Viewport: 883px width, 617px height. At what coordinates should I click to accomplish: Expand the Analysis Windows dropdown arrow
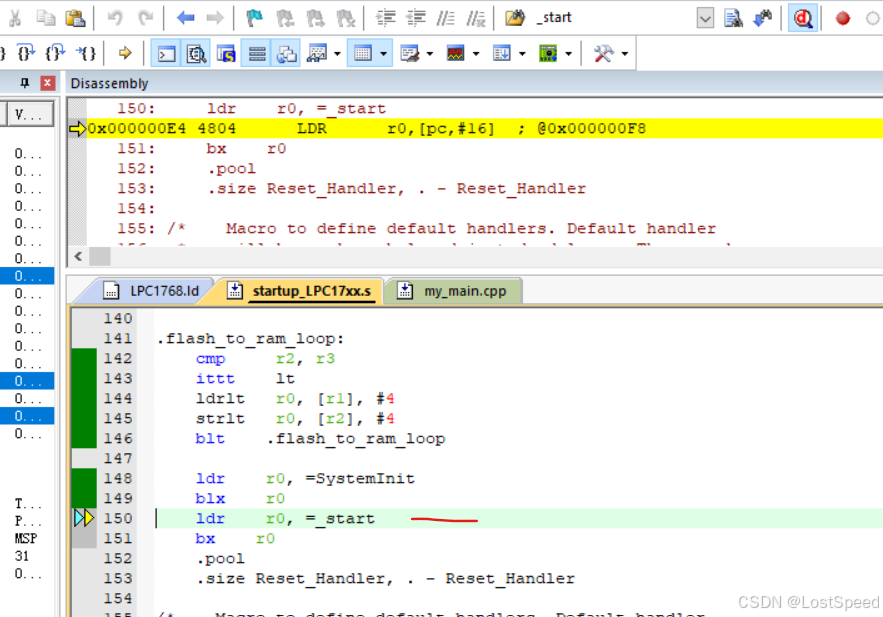(476, 54)
